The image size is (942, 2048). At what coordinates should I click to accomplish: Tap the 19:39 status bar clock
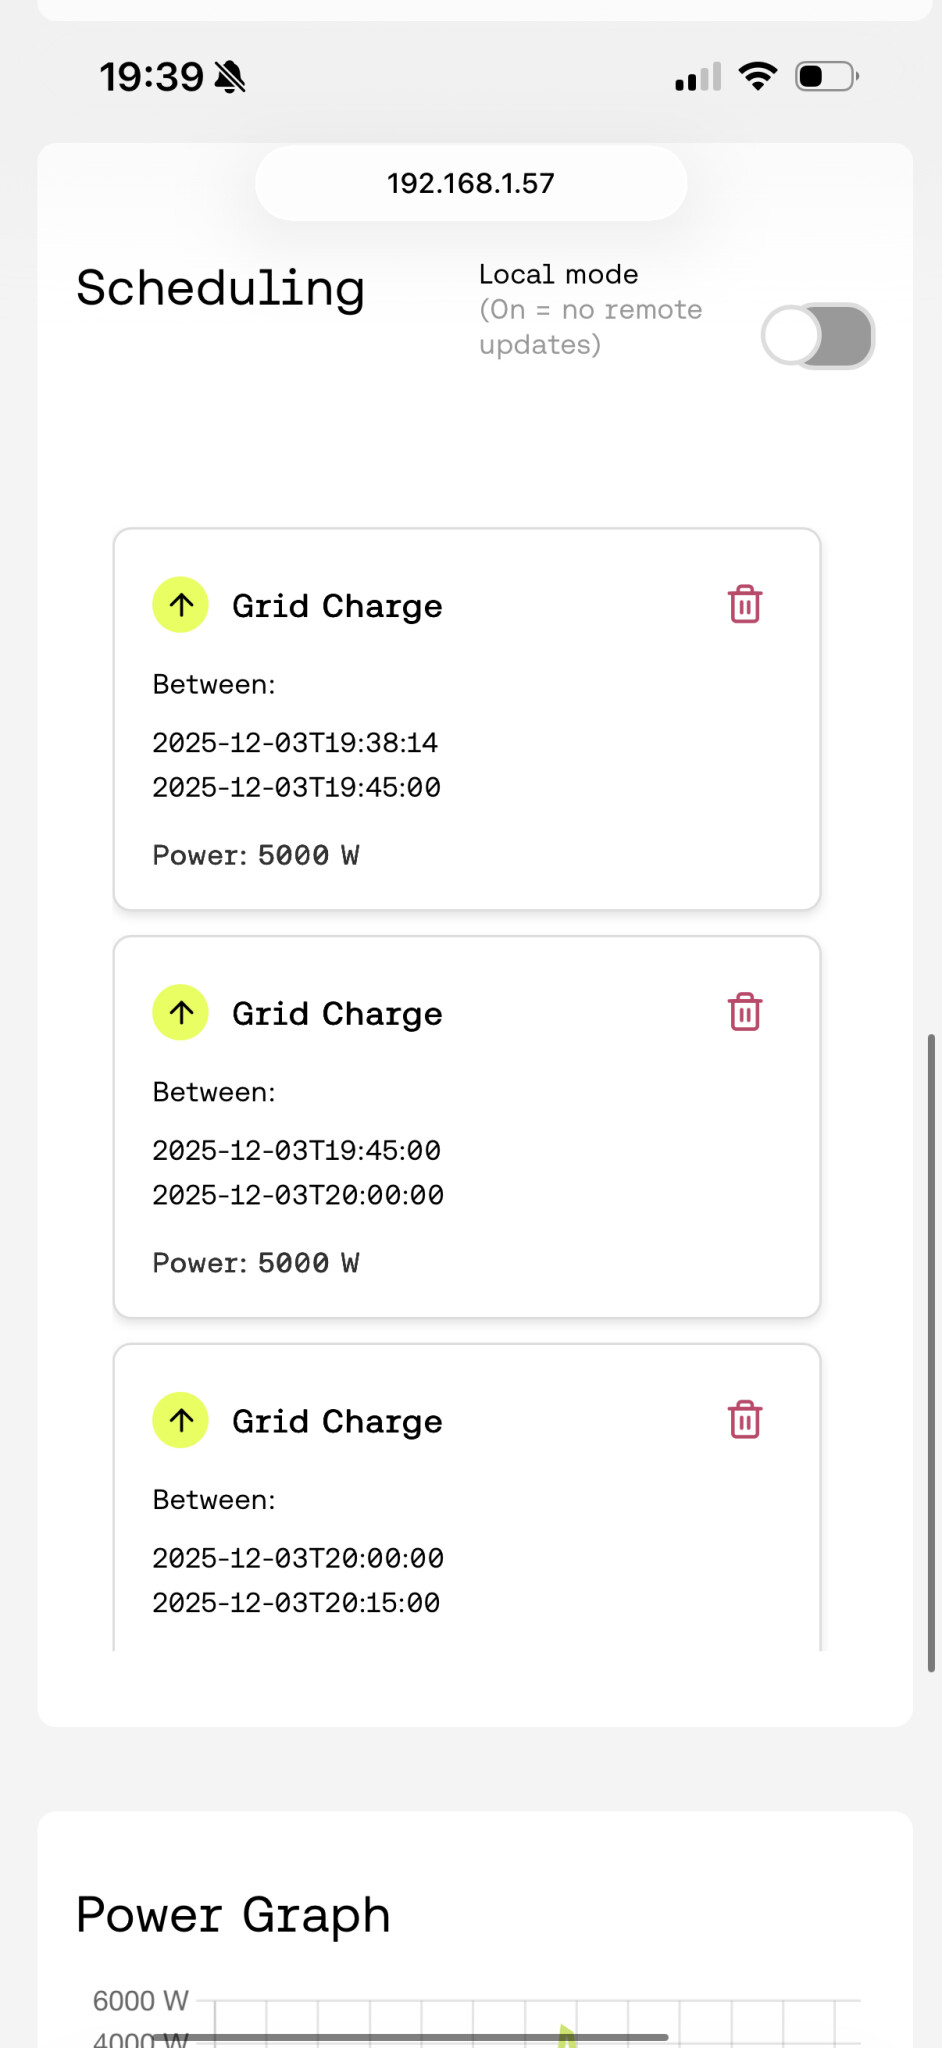[x=152, y=77]
